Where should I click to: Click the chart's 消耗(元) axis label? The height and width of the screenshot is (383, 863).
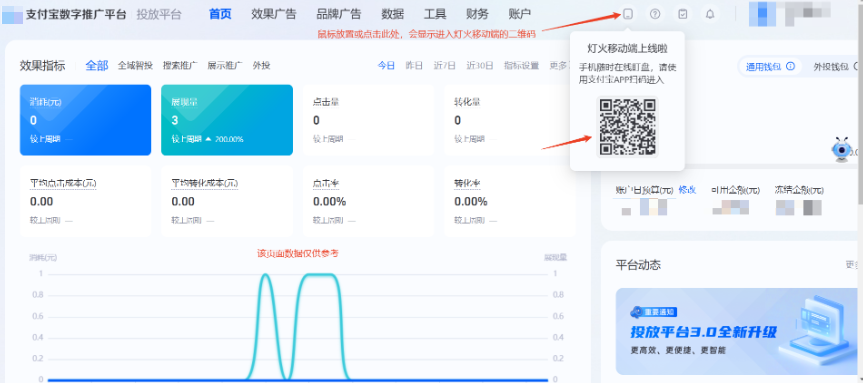(43, 257)
